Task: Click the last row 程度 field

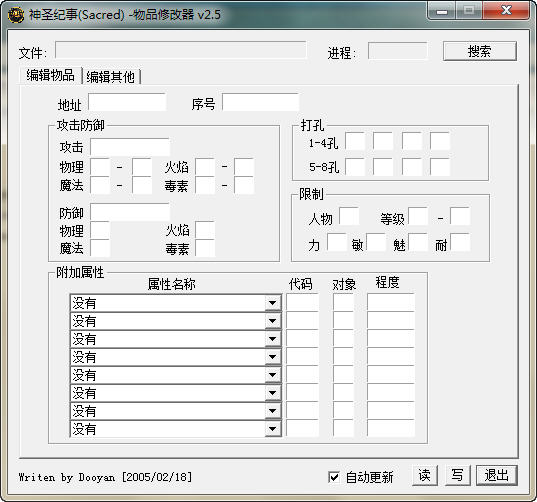Action: tap(391, 428)
